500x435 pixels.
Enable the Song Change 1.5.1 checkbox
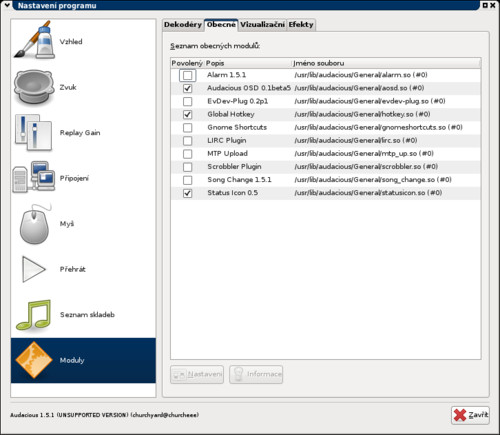[x=187, y=180]
